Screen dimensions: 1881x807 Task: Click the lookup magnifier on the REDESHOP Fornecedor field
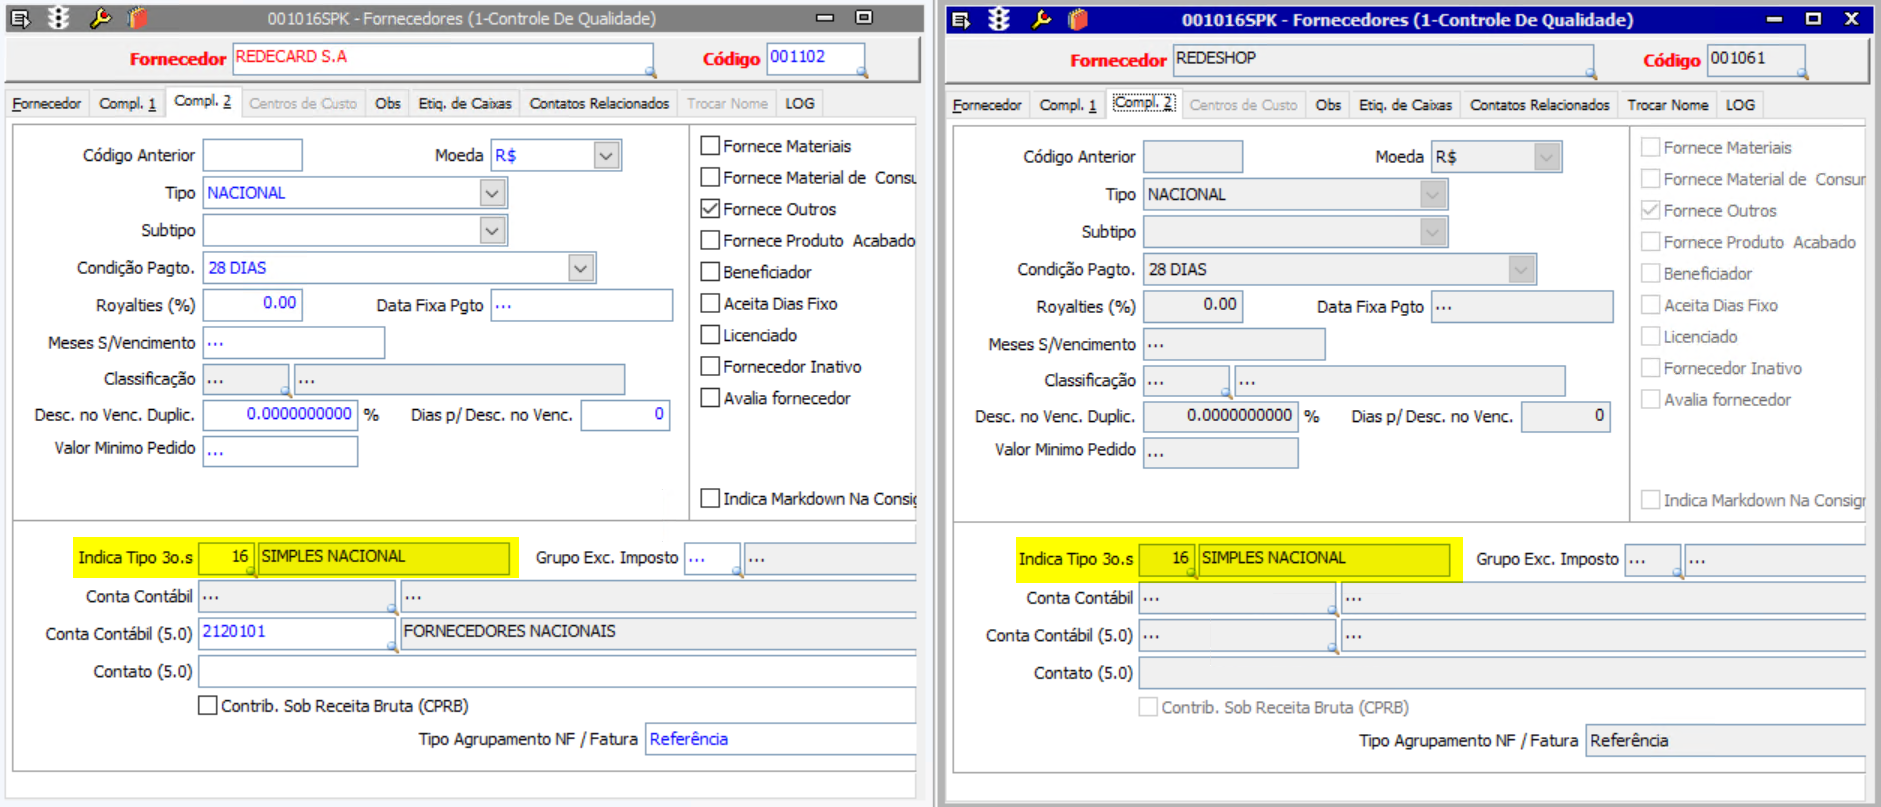pyautogui.click(x=1591, y=73)
